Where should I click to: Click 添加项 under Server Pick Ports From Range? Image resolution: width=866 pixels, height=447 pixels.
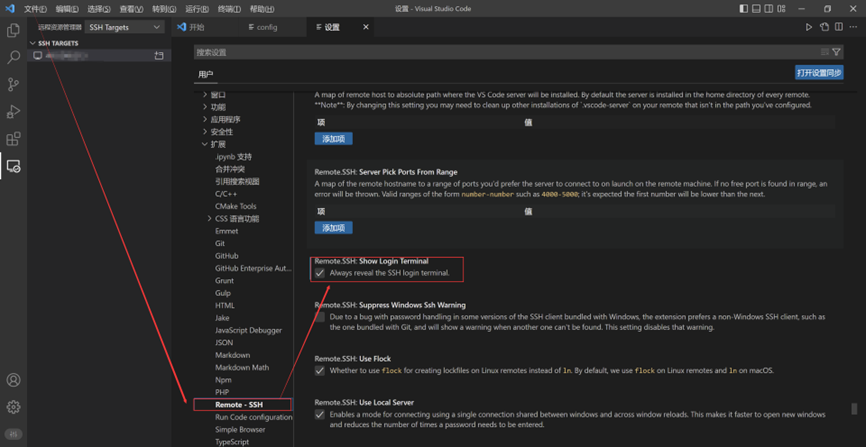[x=334, y=228]
